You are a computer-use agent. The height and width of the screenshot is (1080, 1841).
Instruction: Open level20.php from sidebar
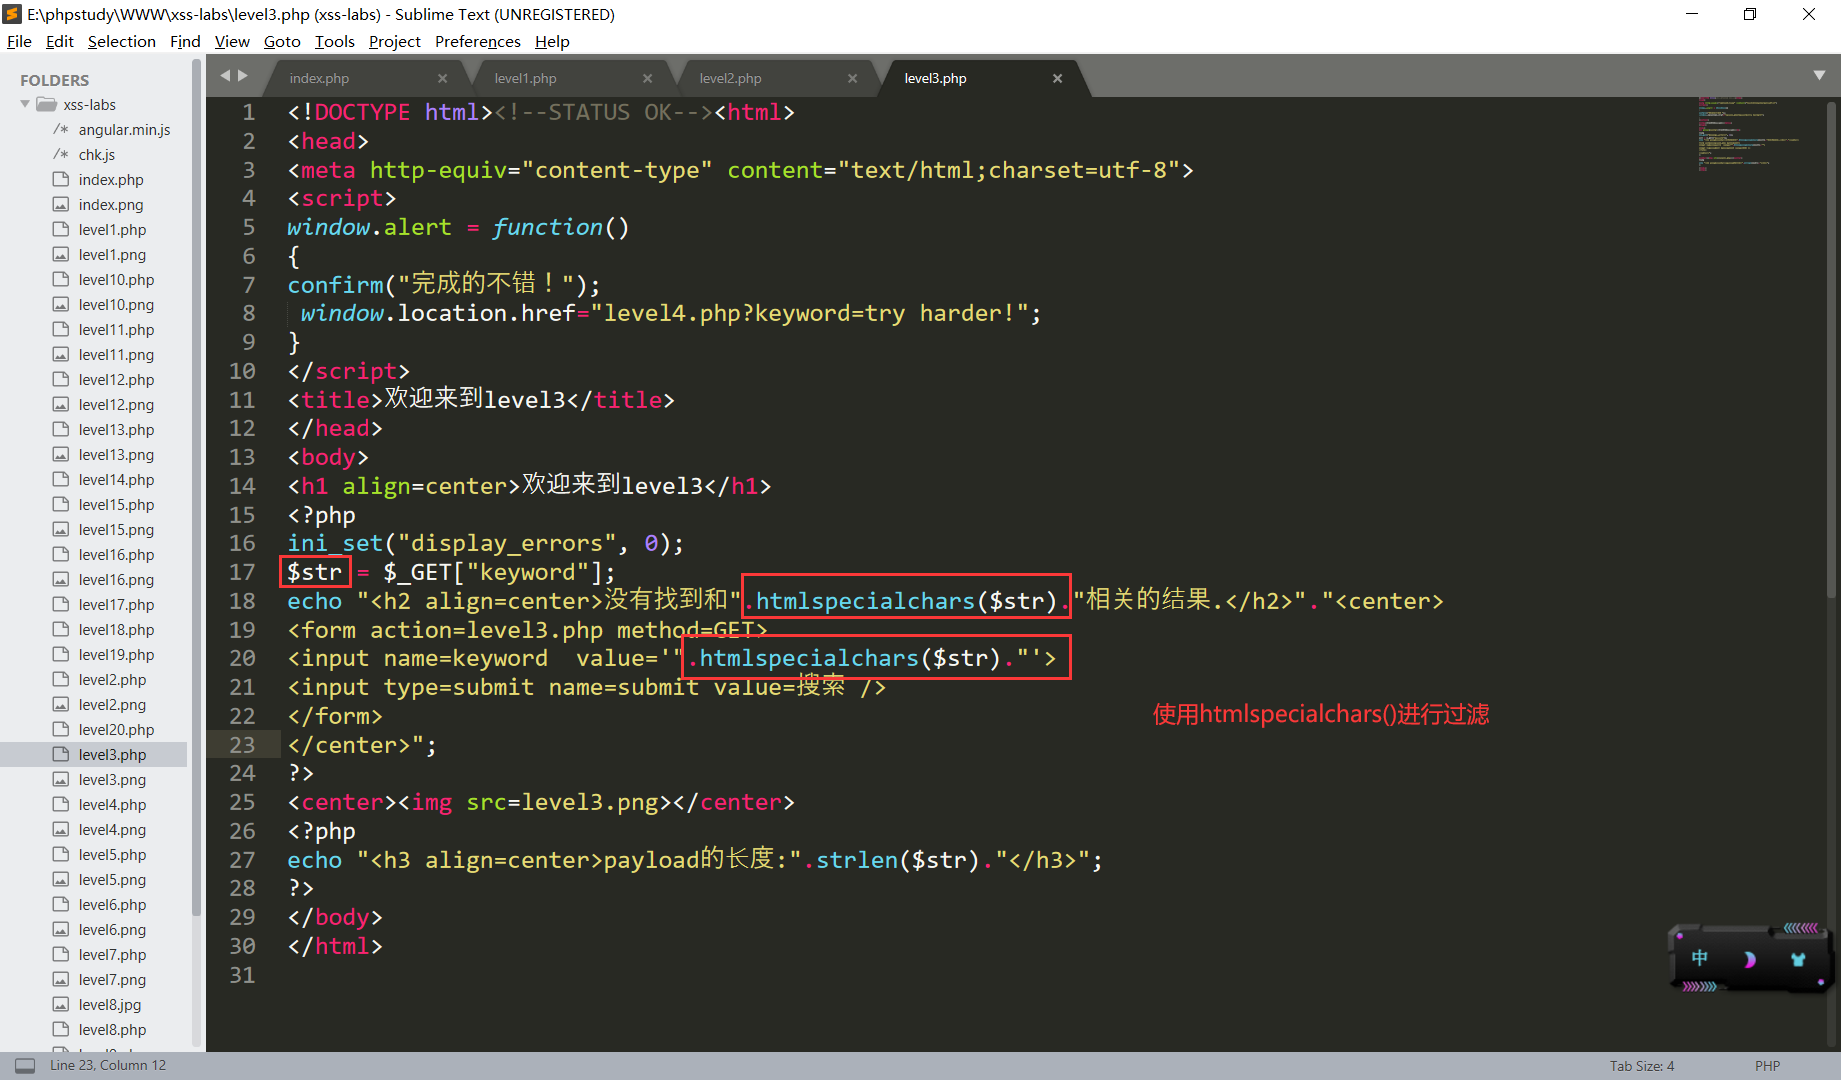pos(116,730)
